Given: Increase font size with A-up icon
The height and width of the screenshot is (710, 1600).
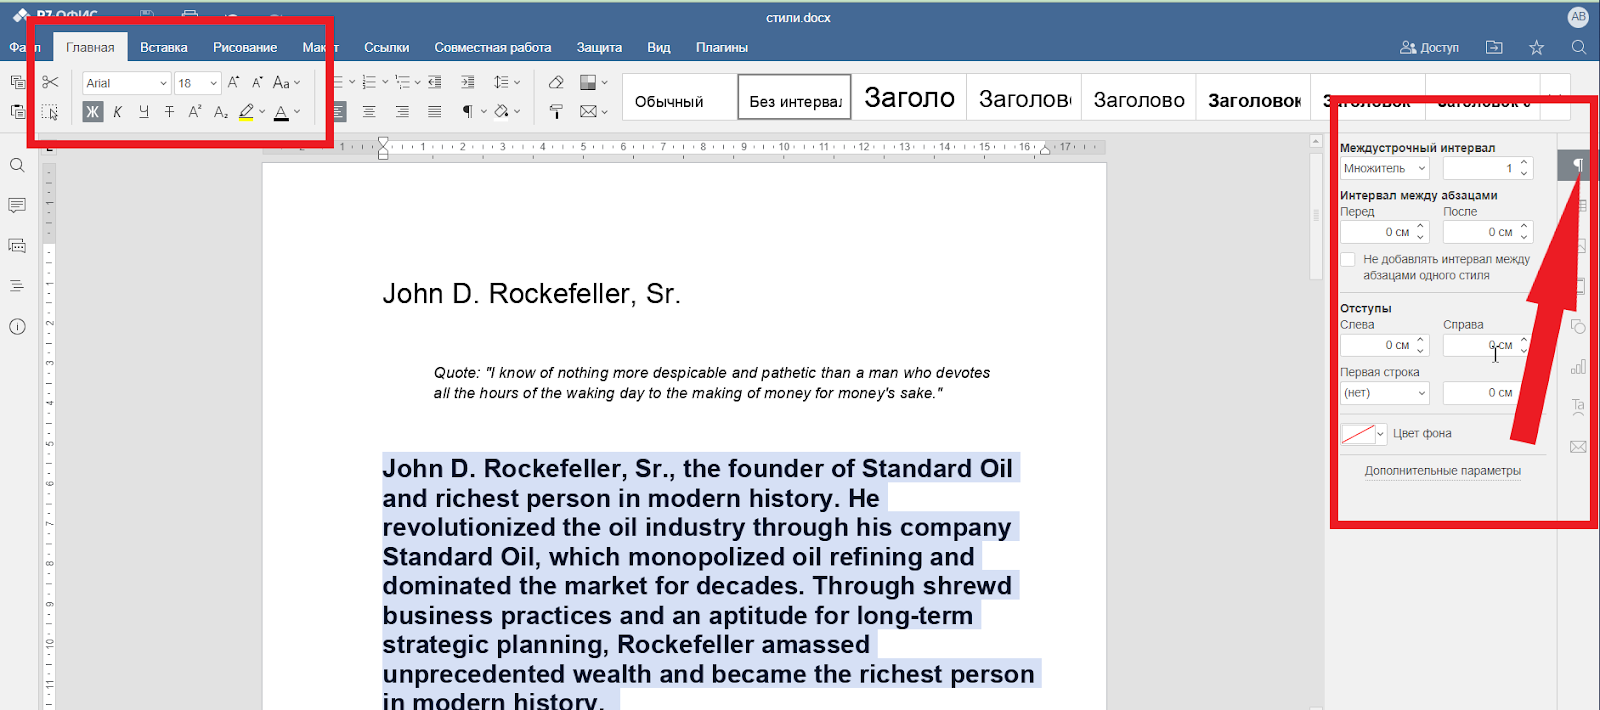Looking at the screenshot, I should coord(233,82).
